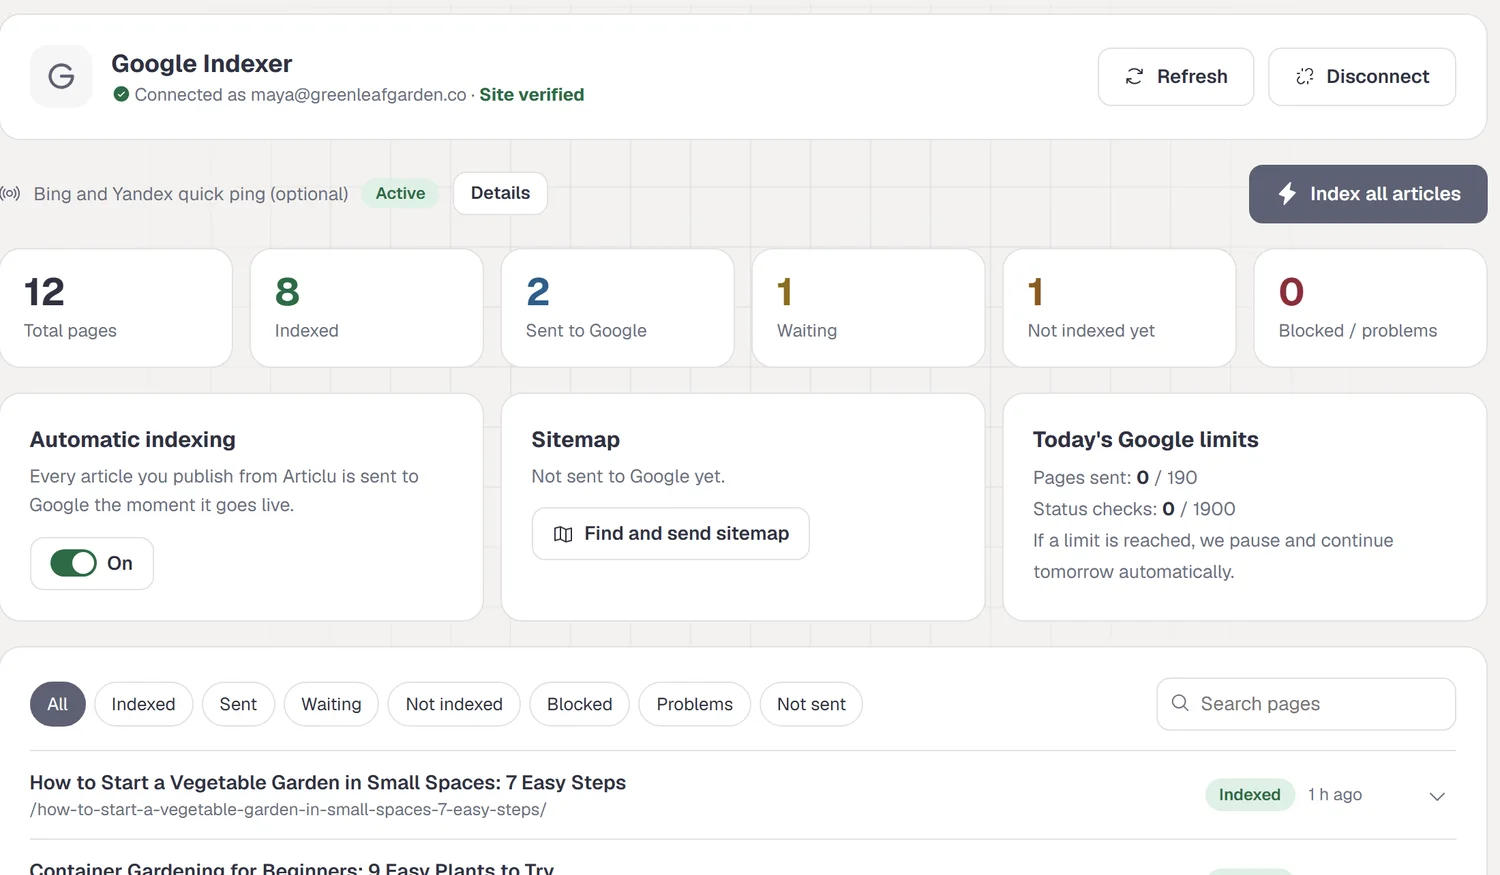Open quick ping Details

pyautogui.click(x=500, y=193)
